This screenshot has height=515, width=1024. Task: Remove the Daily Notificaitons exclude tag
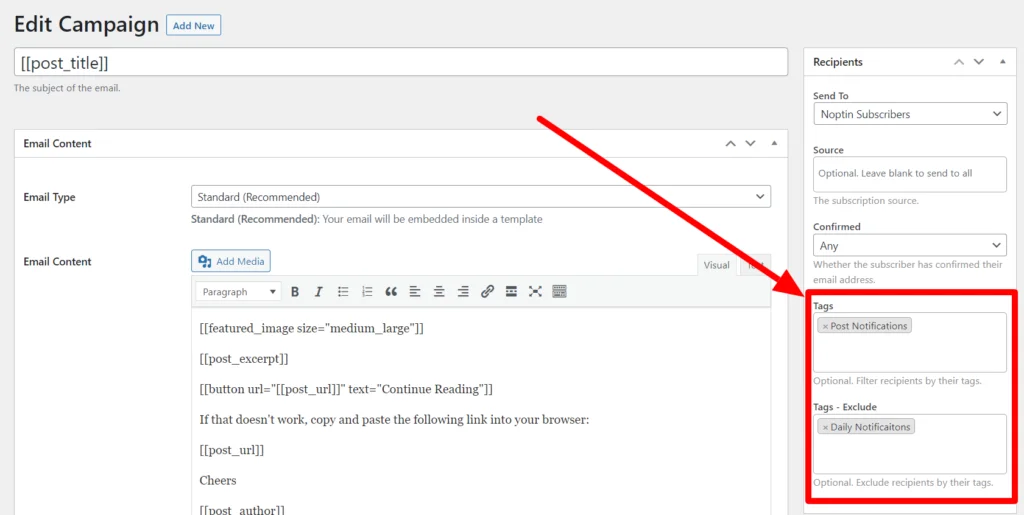pos(825,427)
